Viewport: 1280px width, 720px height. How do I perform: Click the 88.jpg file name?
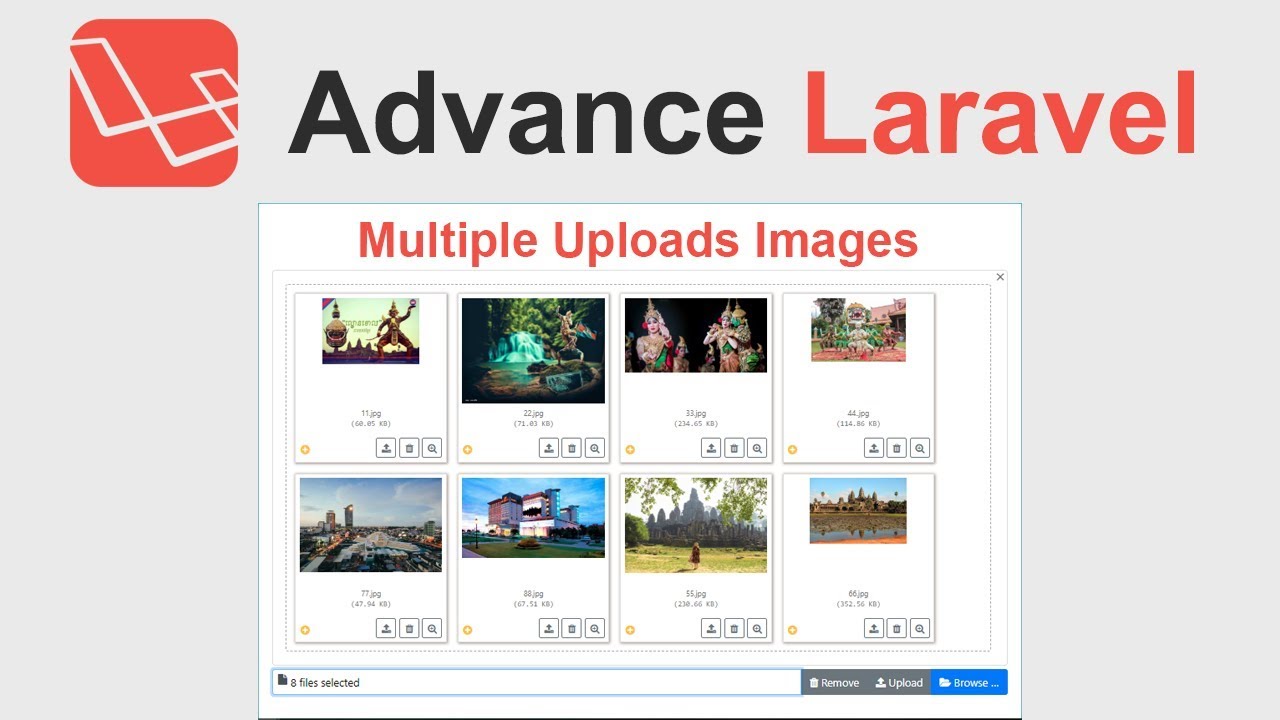[533, 593]
